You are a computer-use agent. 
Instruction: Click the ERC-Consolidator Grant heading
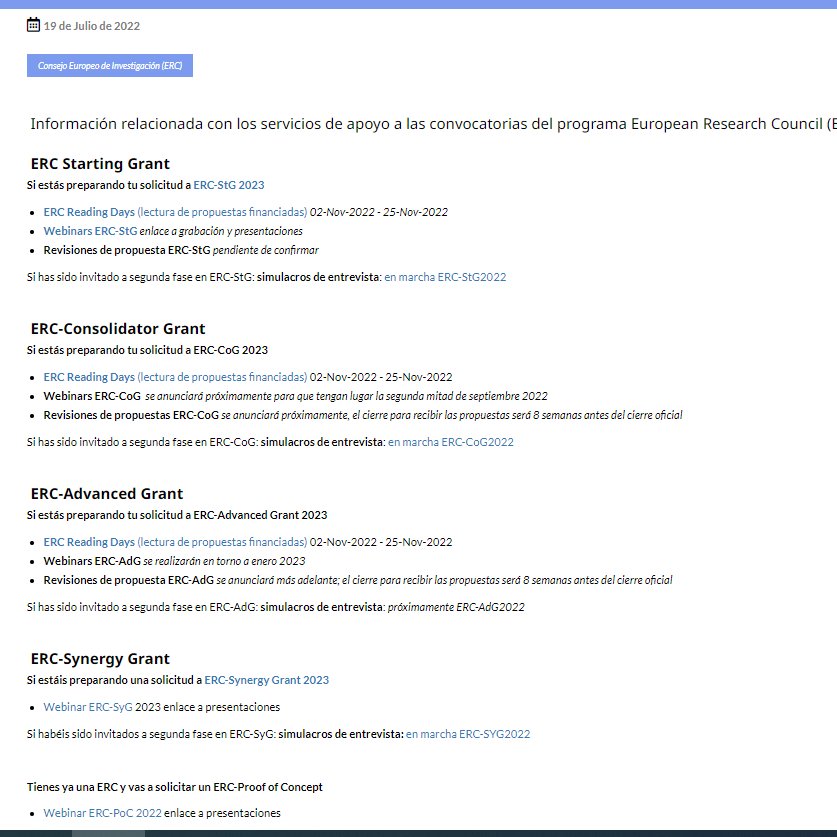click(118, 328)
